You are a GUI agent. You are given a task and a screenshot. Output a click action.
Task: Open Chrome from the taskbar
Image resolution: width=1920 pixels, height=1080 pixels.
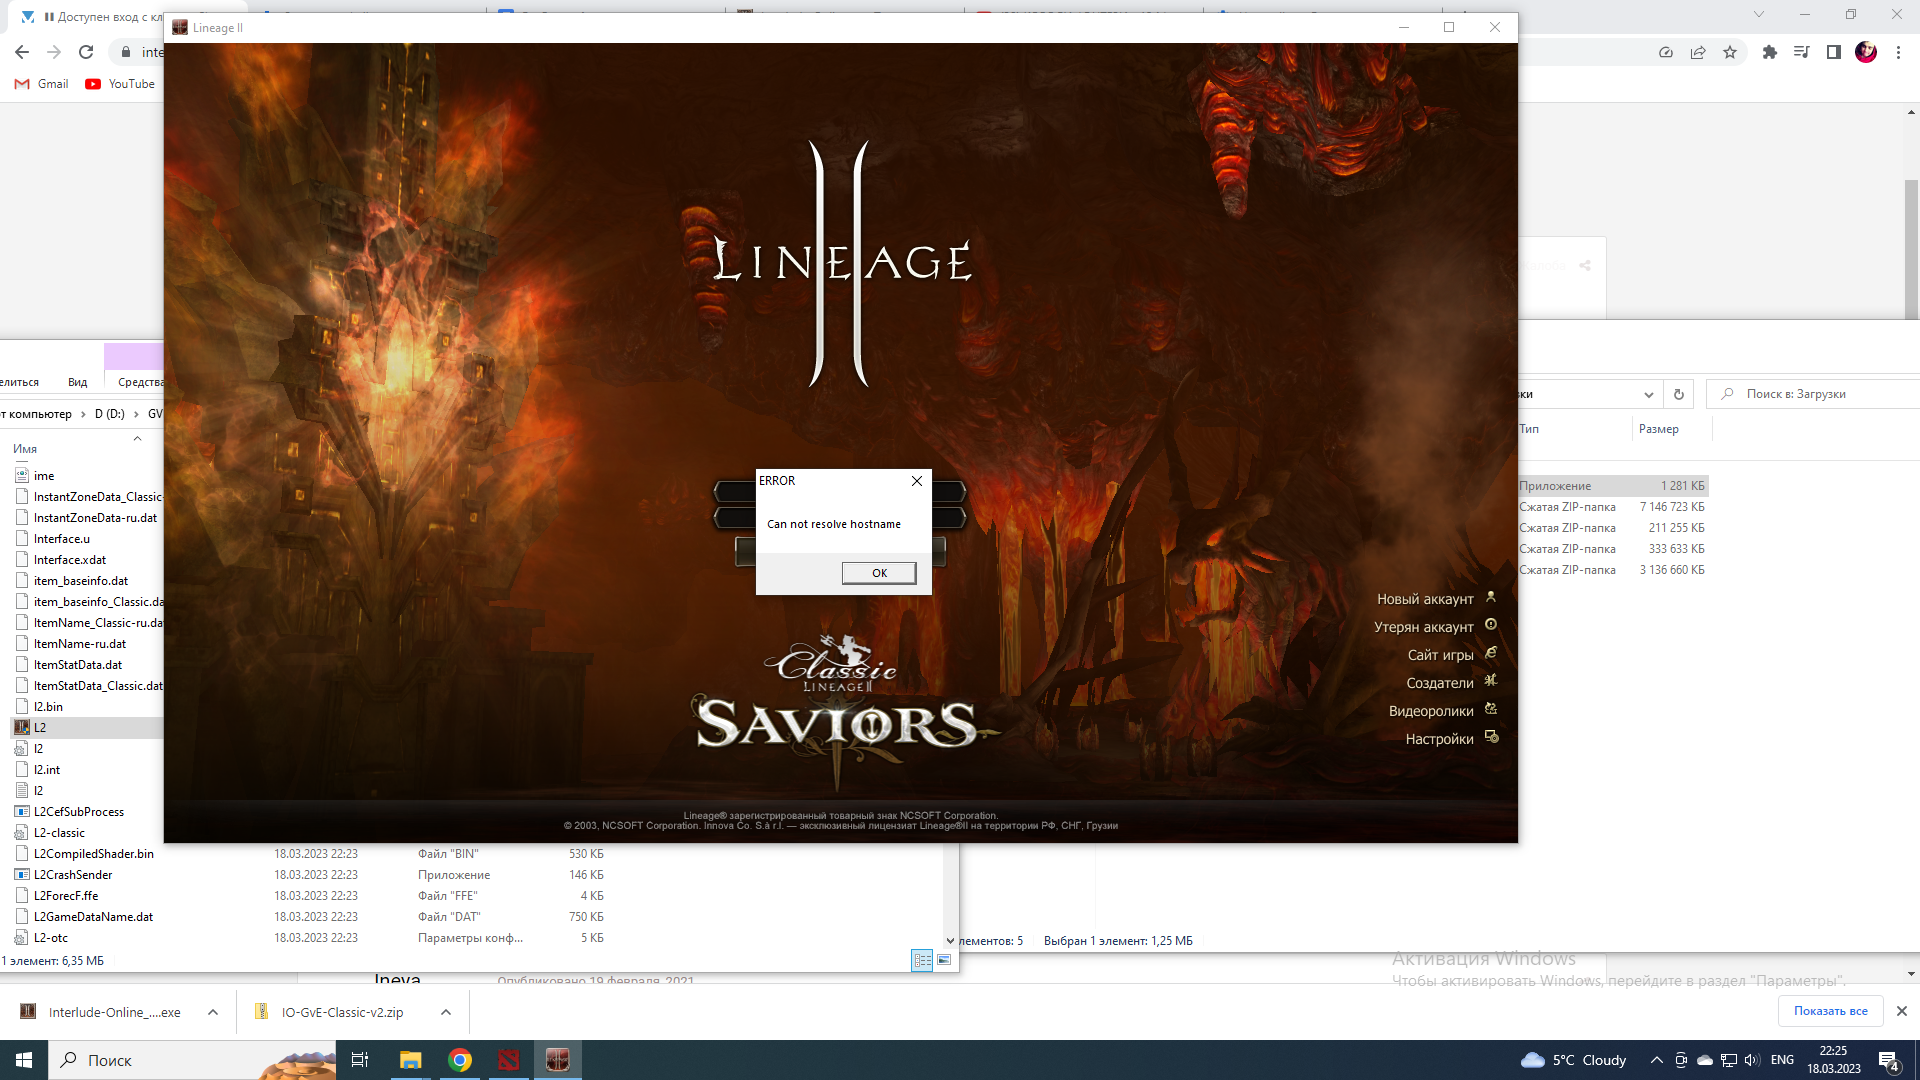coord(460,1060)
